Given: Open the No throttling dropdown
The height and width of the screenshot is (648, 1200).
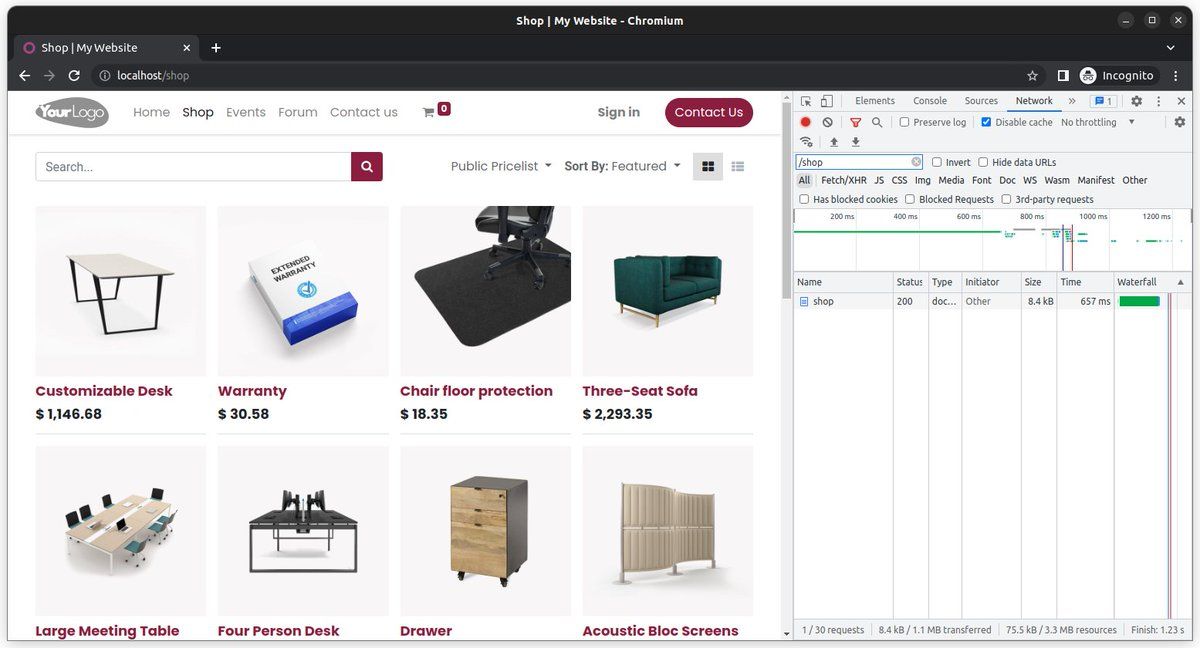Looking at the screenshot, I should (x=1098, y=122).
